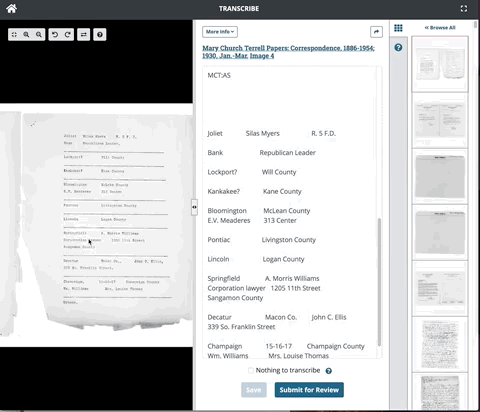The image size is (480, 412).
Task: Zoom out of the document image
Action: 39,34
